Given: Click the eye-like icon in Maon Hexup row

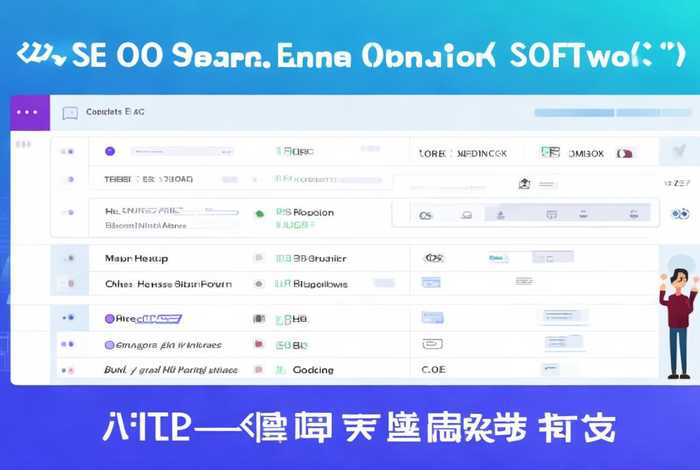Looking at the screenshot, I should click(x=433, y=258).
